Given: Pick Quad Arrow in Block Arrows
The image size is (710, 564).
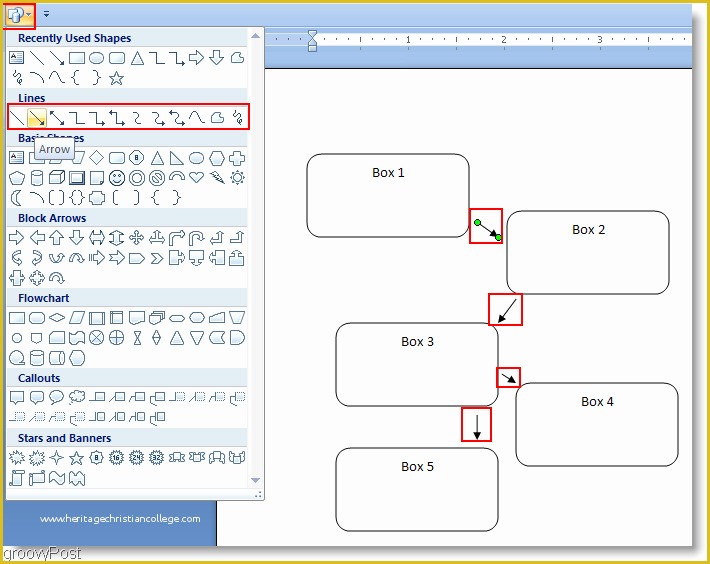Looking at the screenshot, I should 136,238.
